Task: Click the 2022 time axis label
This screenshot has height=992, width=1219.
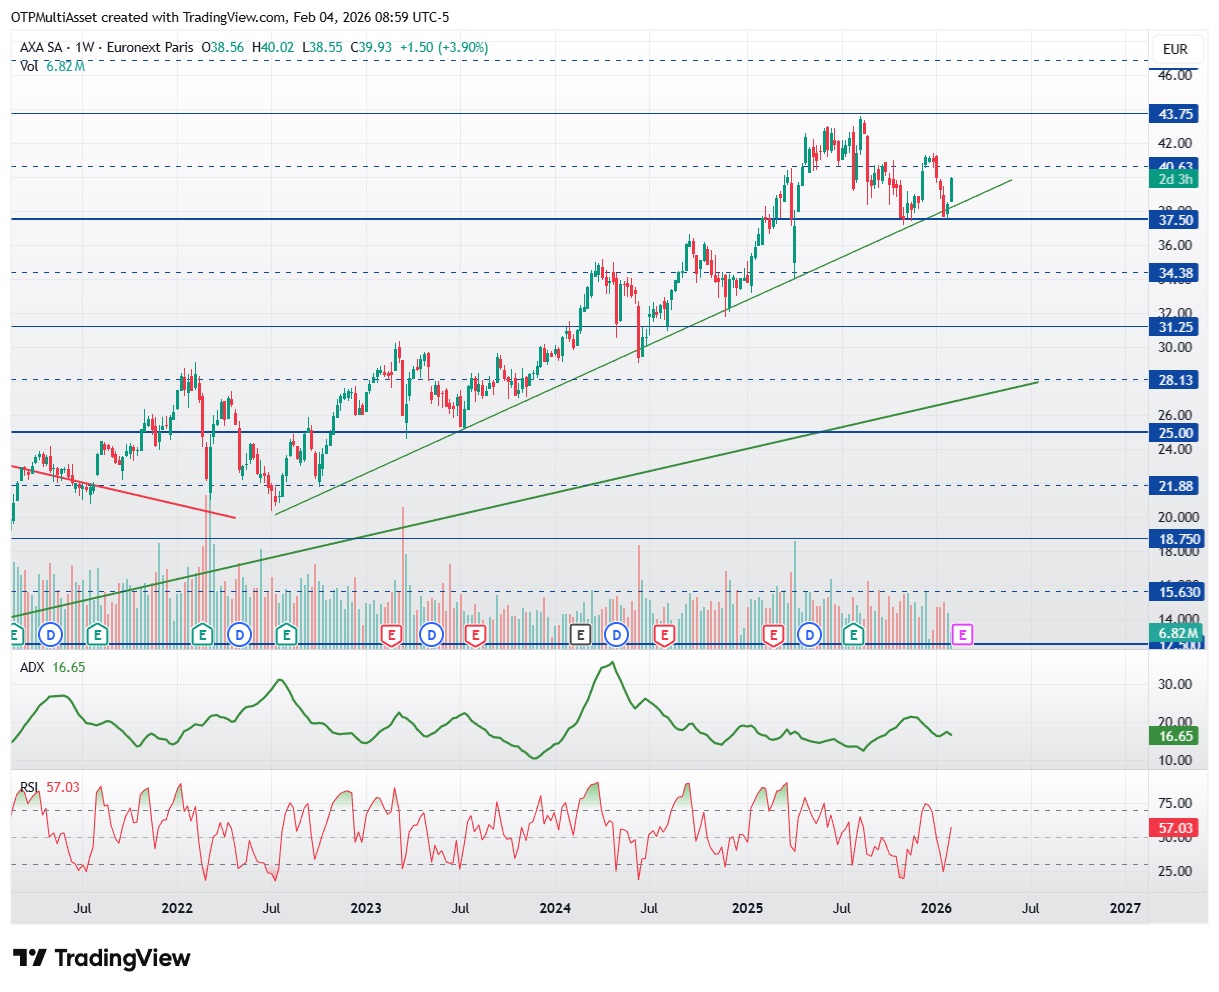Action: [x=177, y=908]
